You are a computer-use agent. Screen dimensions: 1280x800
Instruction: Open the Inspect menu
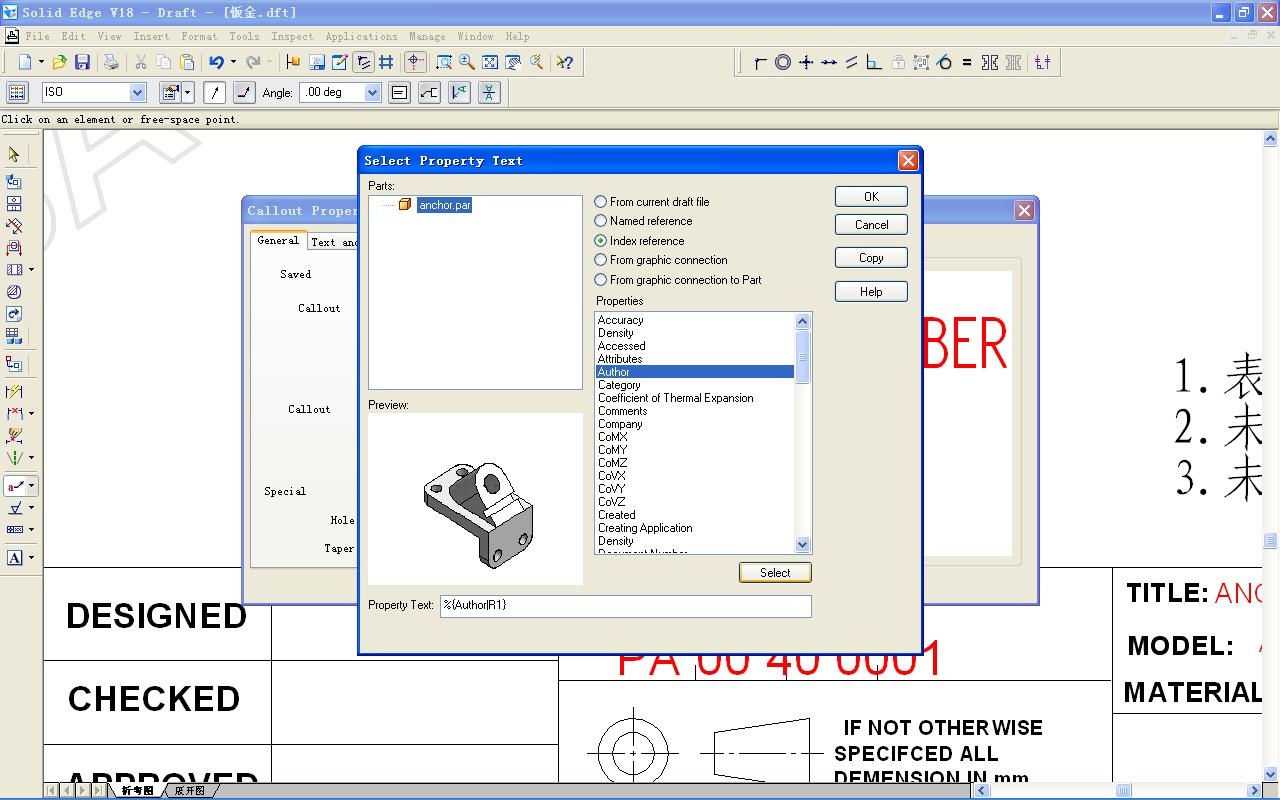292,36
